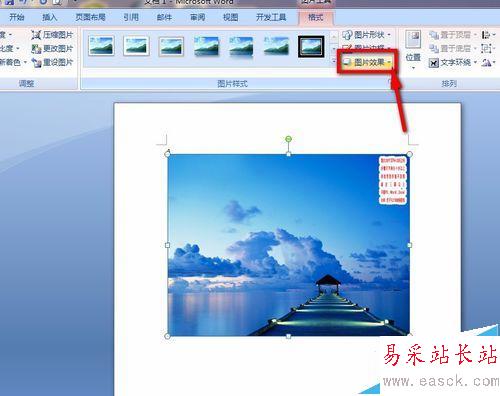Open the Picture Effects (图片效果) menu

click(367, 62)
